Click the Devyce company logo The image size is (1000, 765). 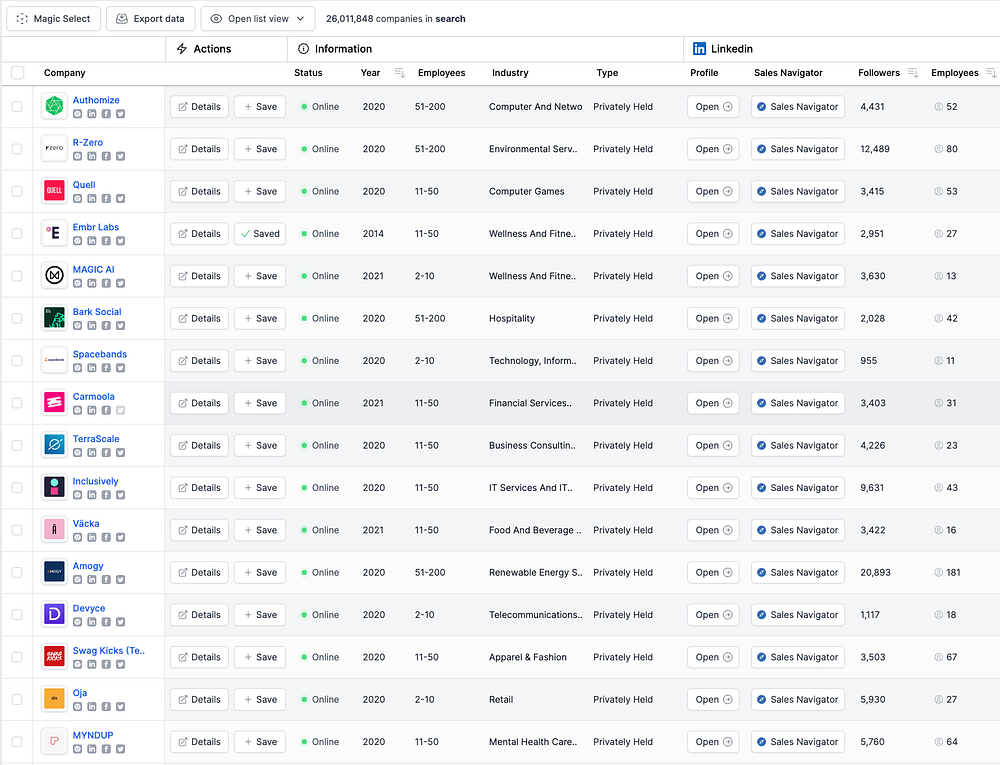(x=54, y=615)
